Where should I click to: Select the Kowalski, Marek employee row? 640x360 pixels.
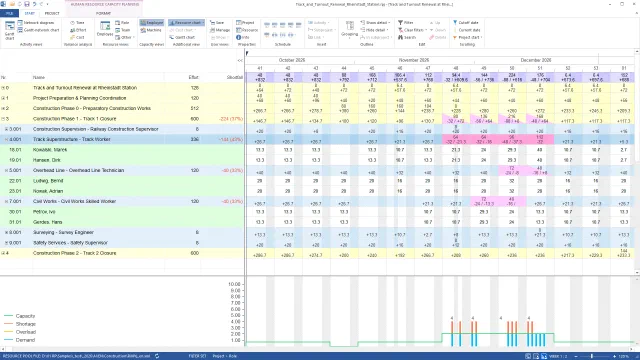click(x=122, y=150)
